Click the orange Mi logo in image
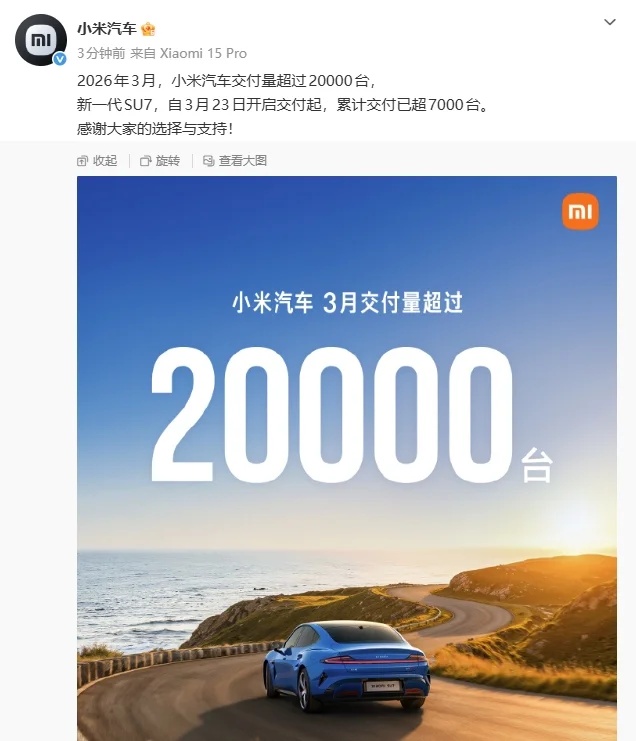The image size is (636, 741). click(580, 211)
